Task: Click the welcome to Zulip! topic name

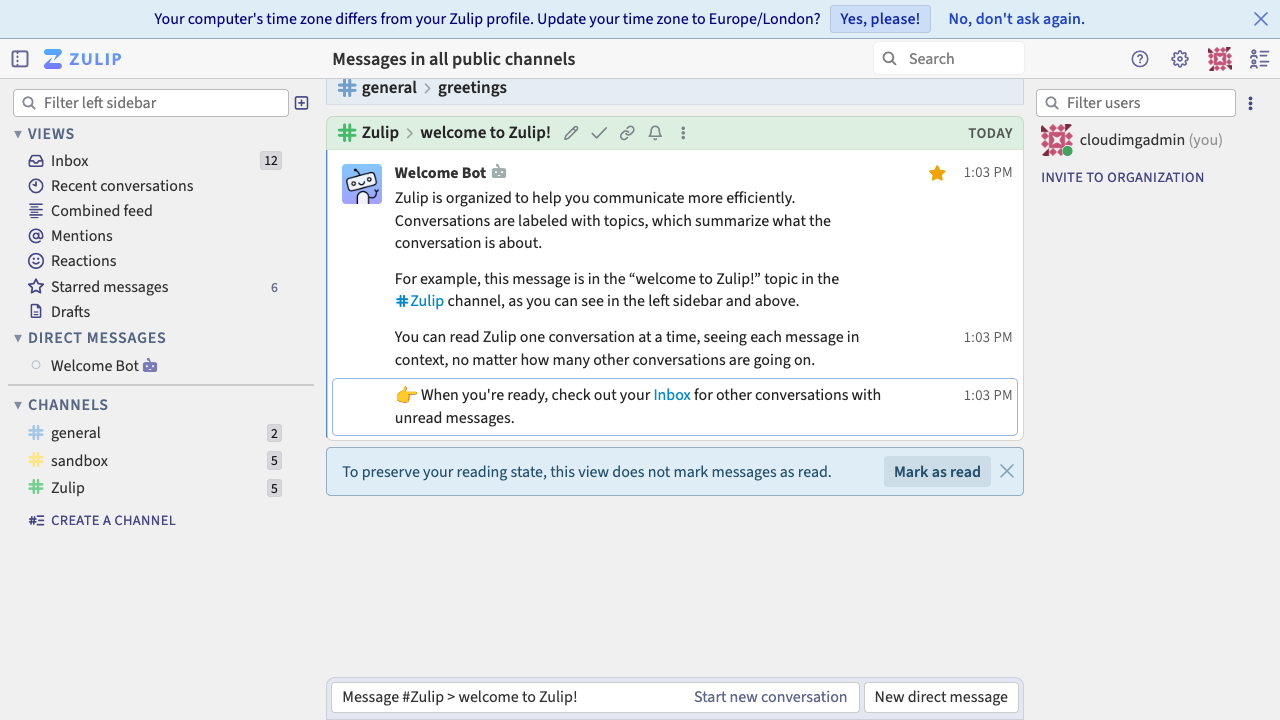Action: (485, 133)
